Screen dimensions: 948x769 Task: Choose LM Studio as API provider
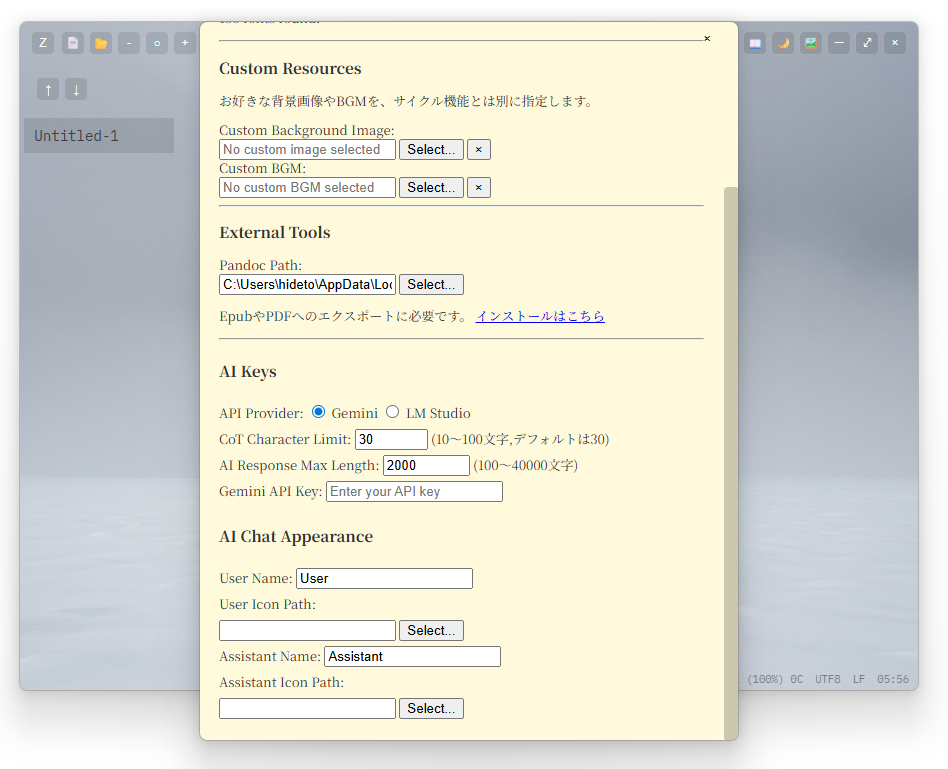point(393,412)
